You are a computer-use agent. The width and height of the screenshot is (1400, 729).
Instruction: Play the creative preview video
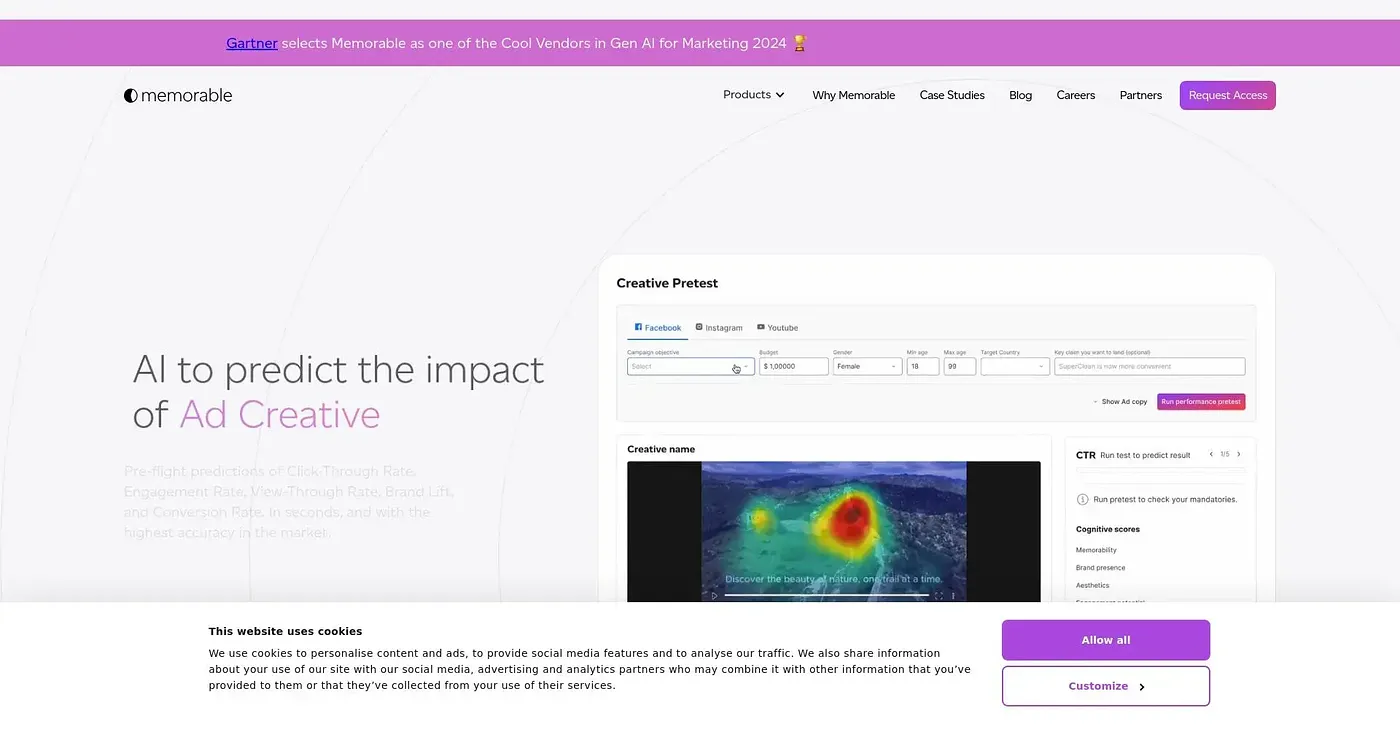coord(714,595)
